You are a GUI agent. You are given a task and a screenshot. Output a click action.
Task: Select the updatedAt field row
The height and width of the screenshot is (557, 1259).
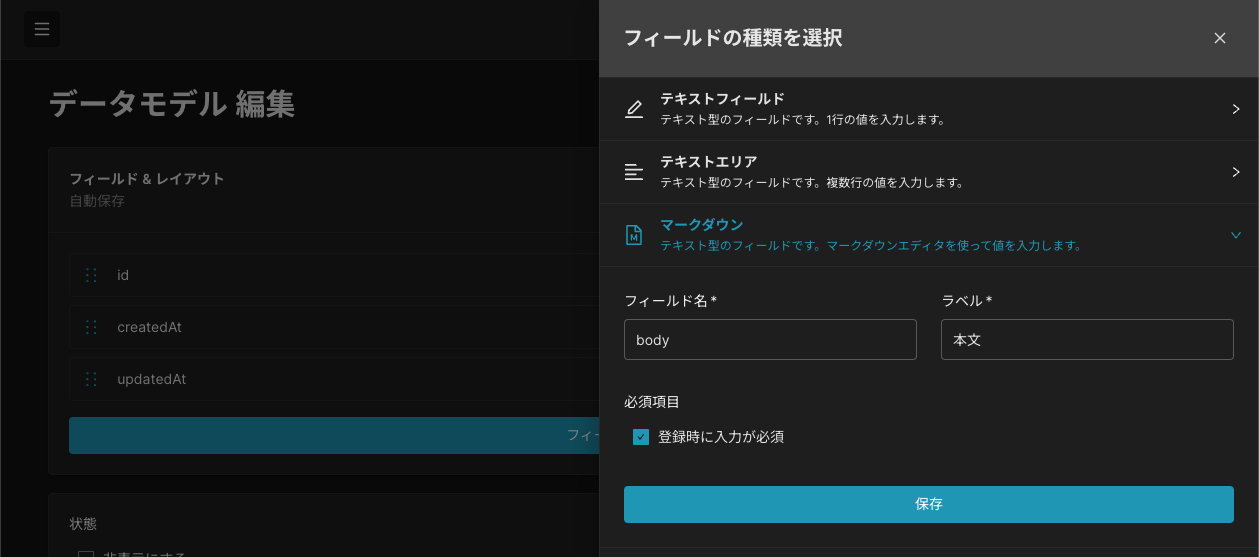click(x=334, y=379)
